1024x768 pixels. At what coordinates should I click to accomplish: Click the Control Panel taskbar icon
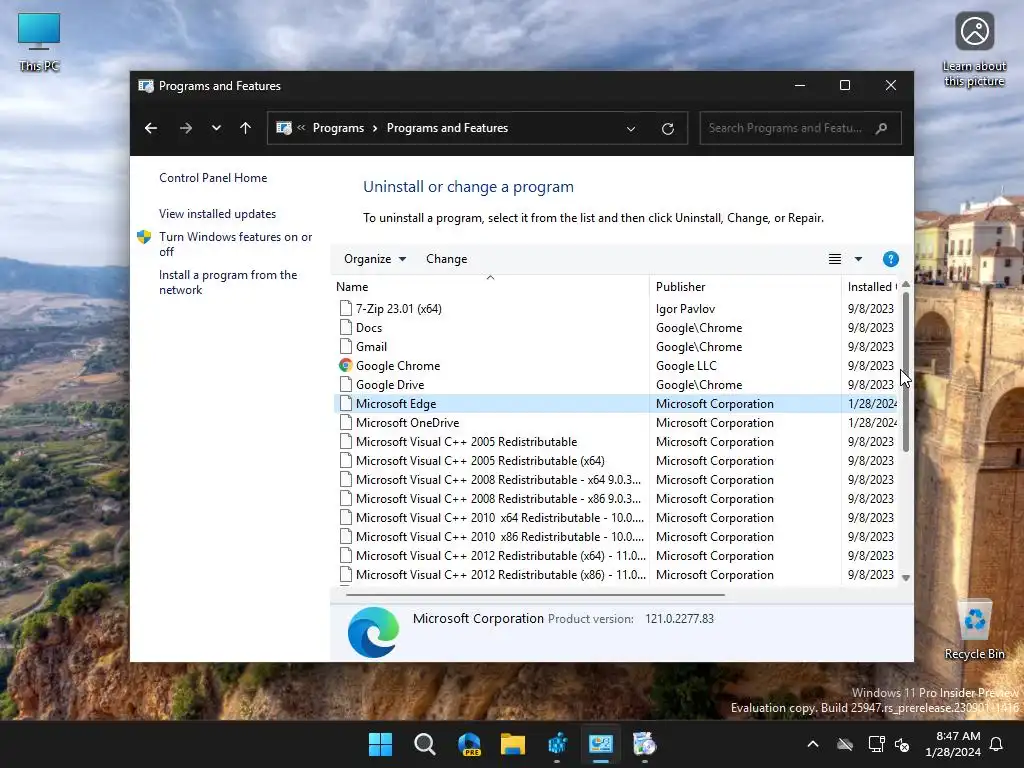click(x=601, y=744)
